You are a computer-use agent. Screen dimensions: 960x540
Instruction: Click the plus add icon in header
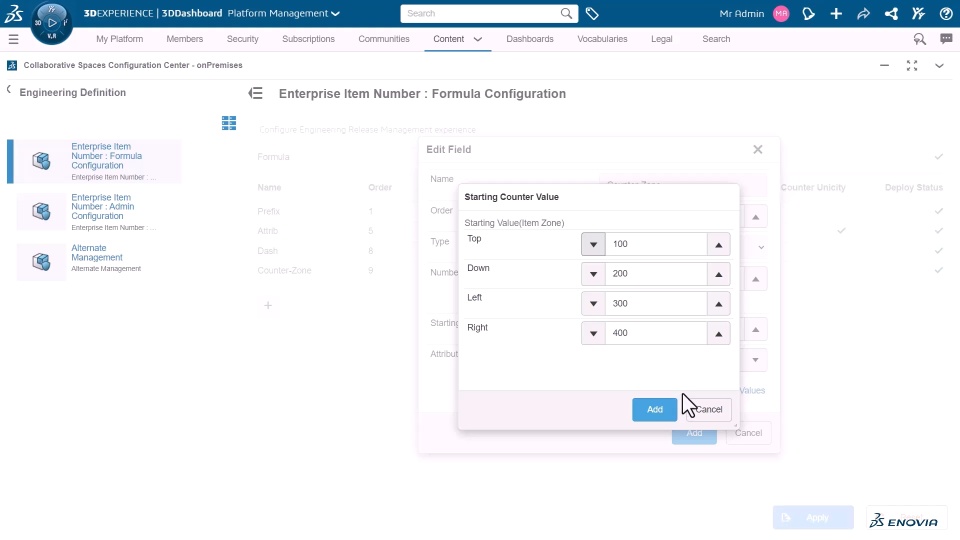pos(836,13)
